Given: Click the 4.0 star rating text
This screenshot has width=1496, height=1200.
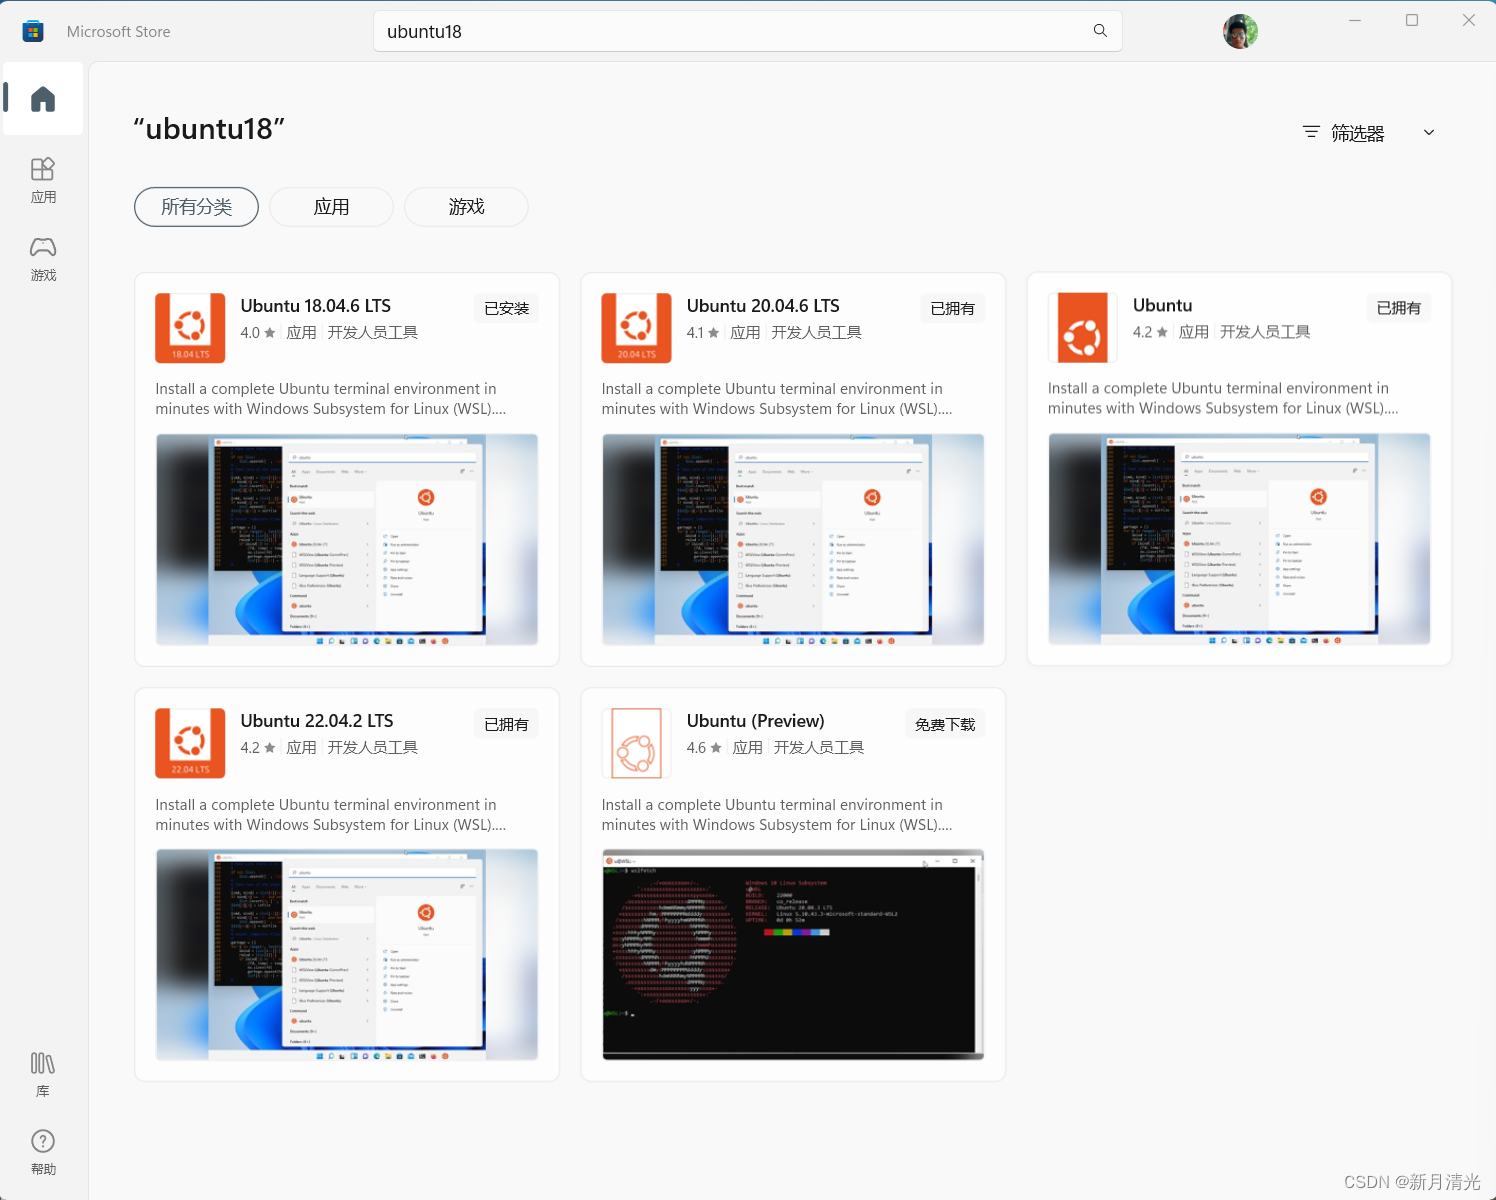Looking at the screenshot, I should [257, 332].
